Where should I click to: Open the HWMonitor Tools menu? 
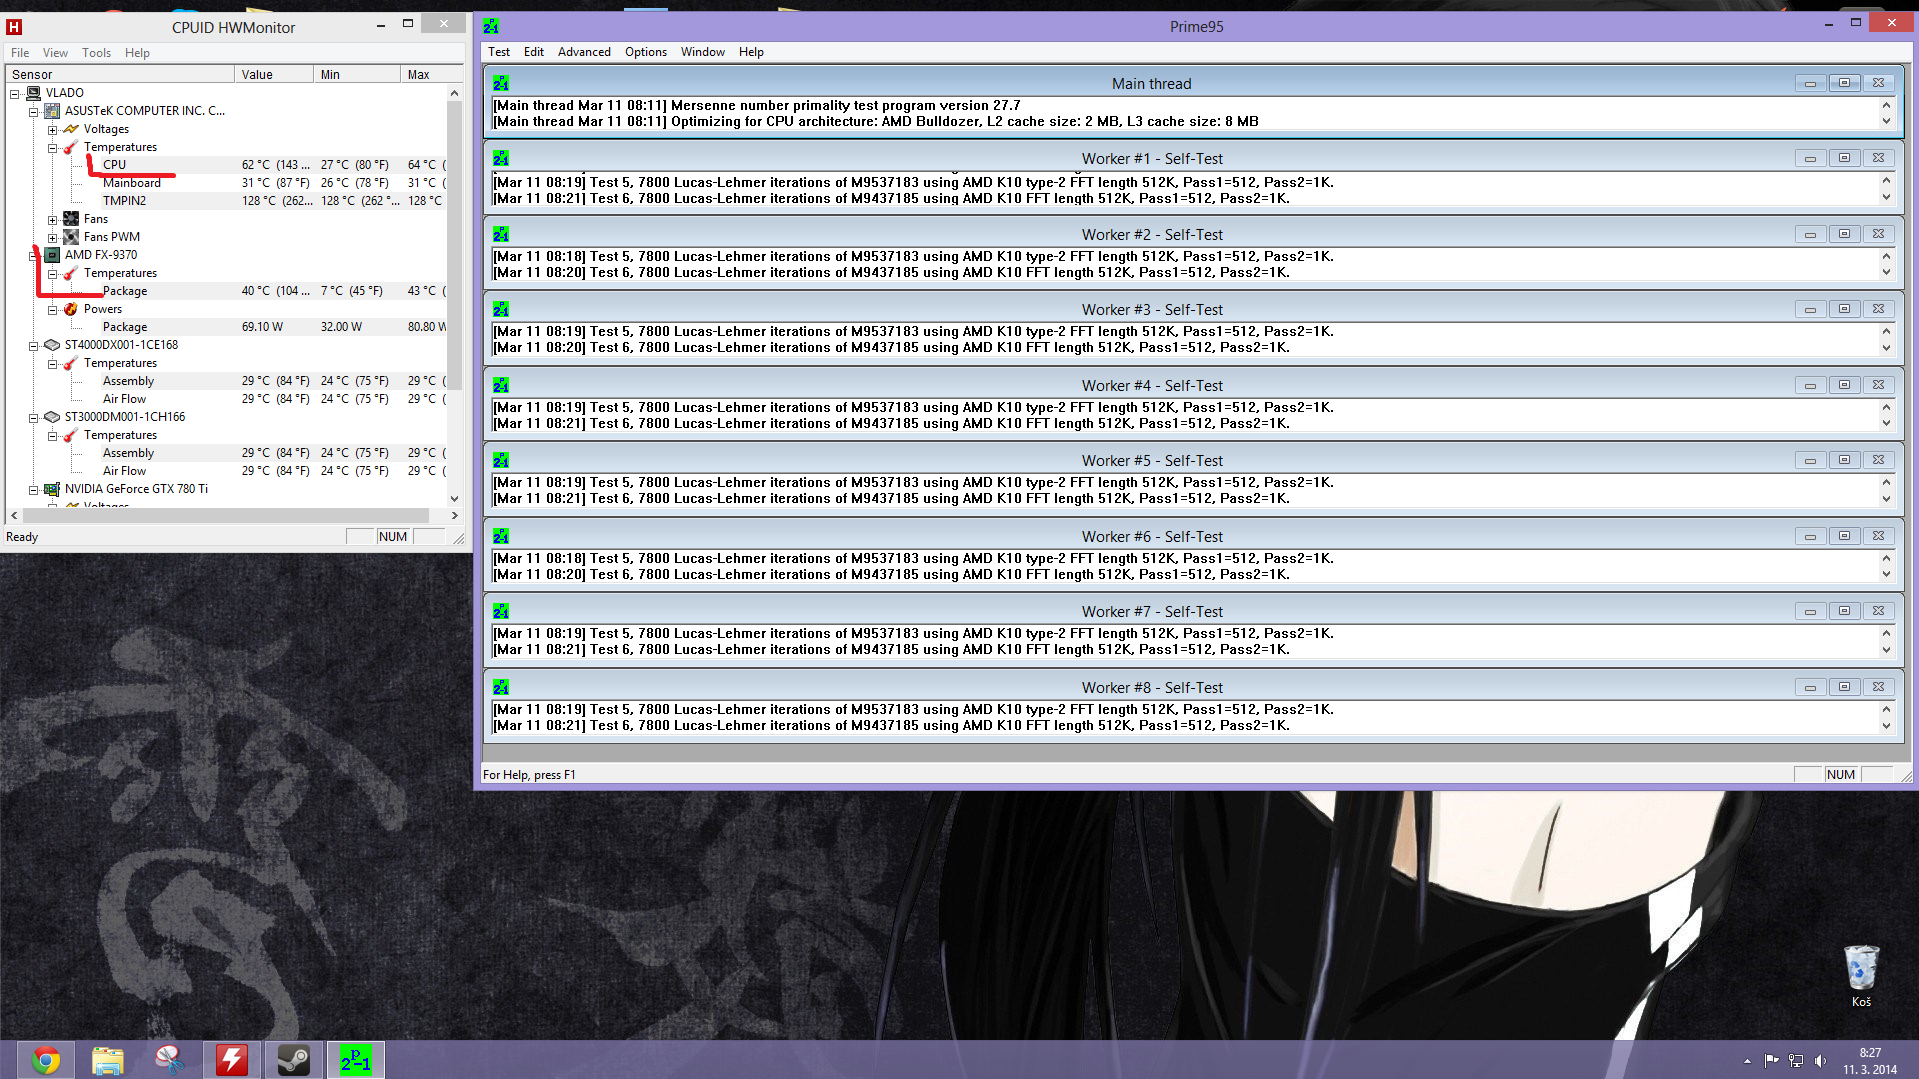click(96, 53)
